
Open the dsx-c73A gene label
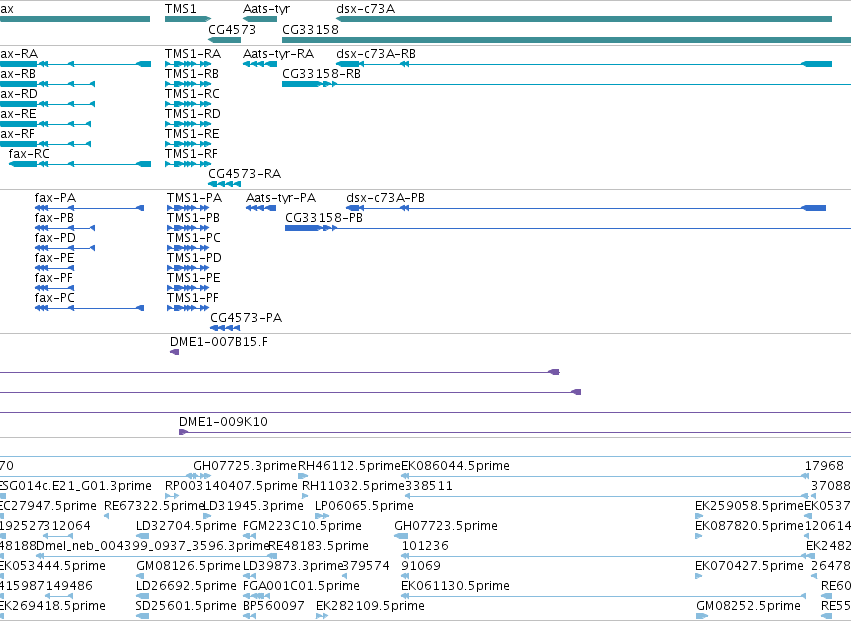point(366,9)
